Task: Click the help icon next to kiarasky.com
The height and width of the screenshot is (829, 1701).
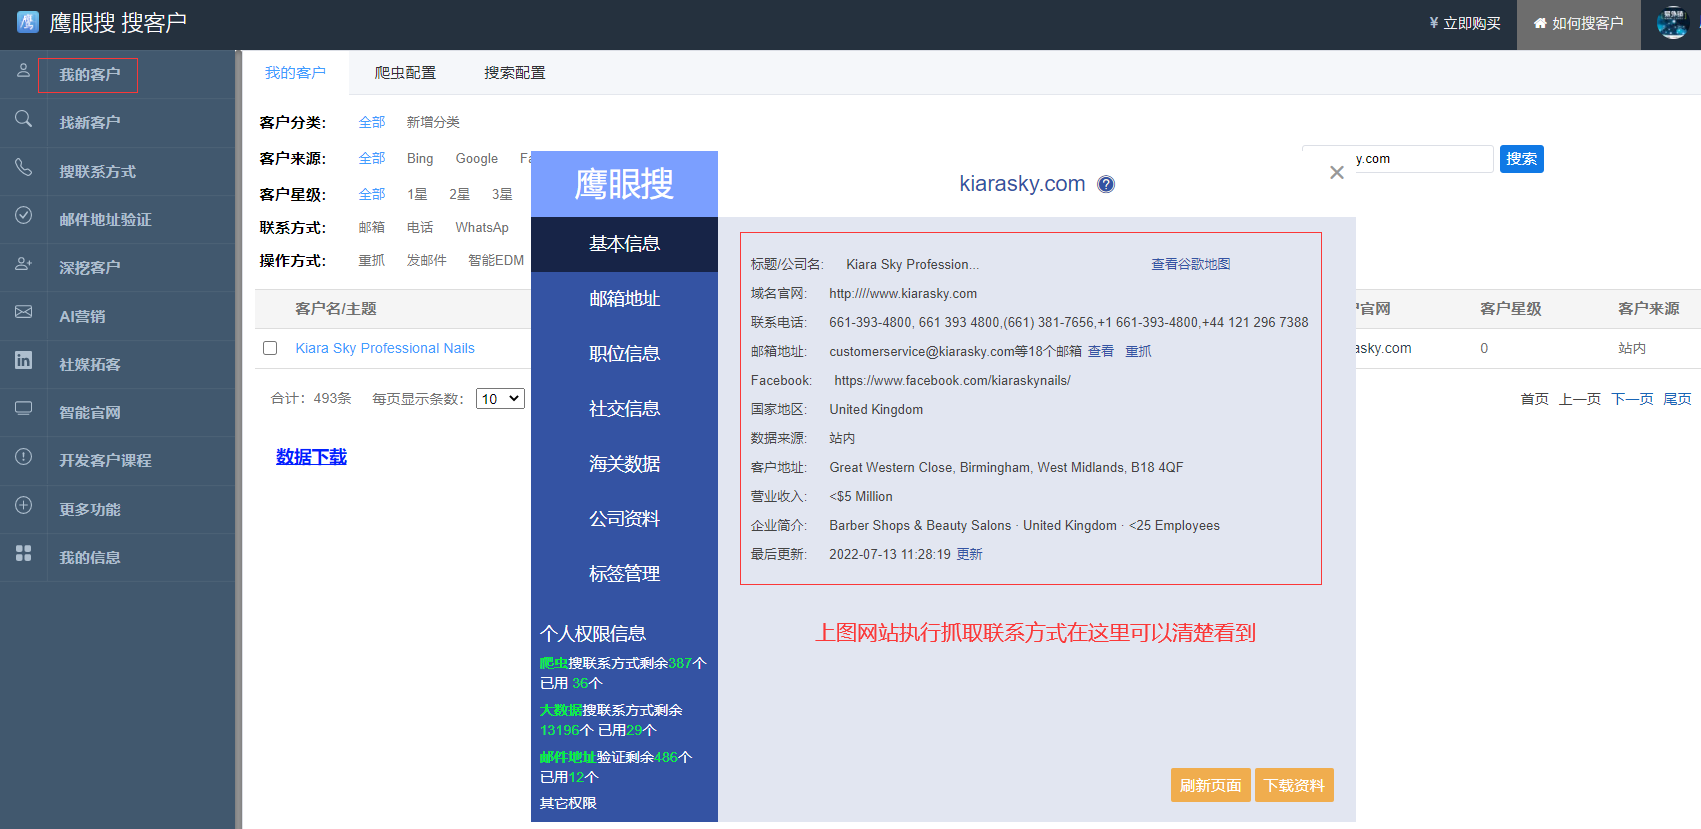Action: coord(1106,184)
